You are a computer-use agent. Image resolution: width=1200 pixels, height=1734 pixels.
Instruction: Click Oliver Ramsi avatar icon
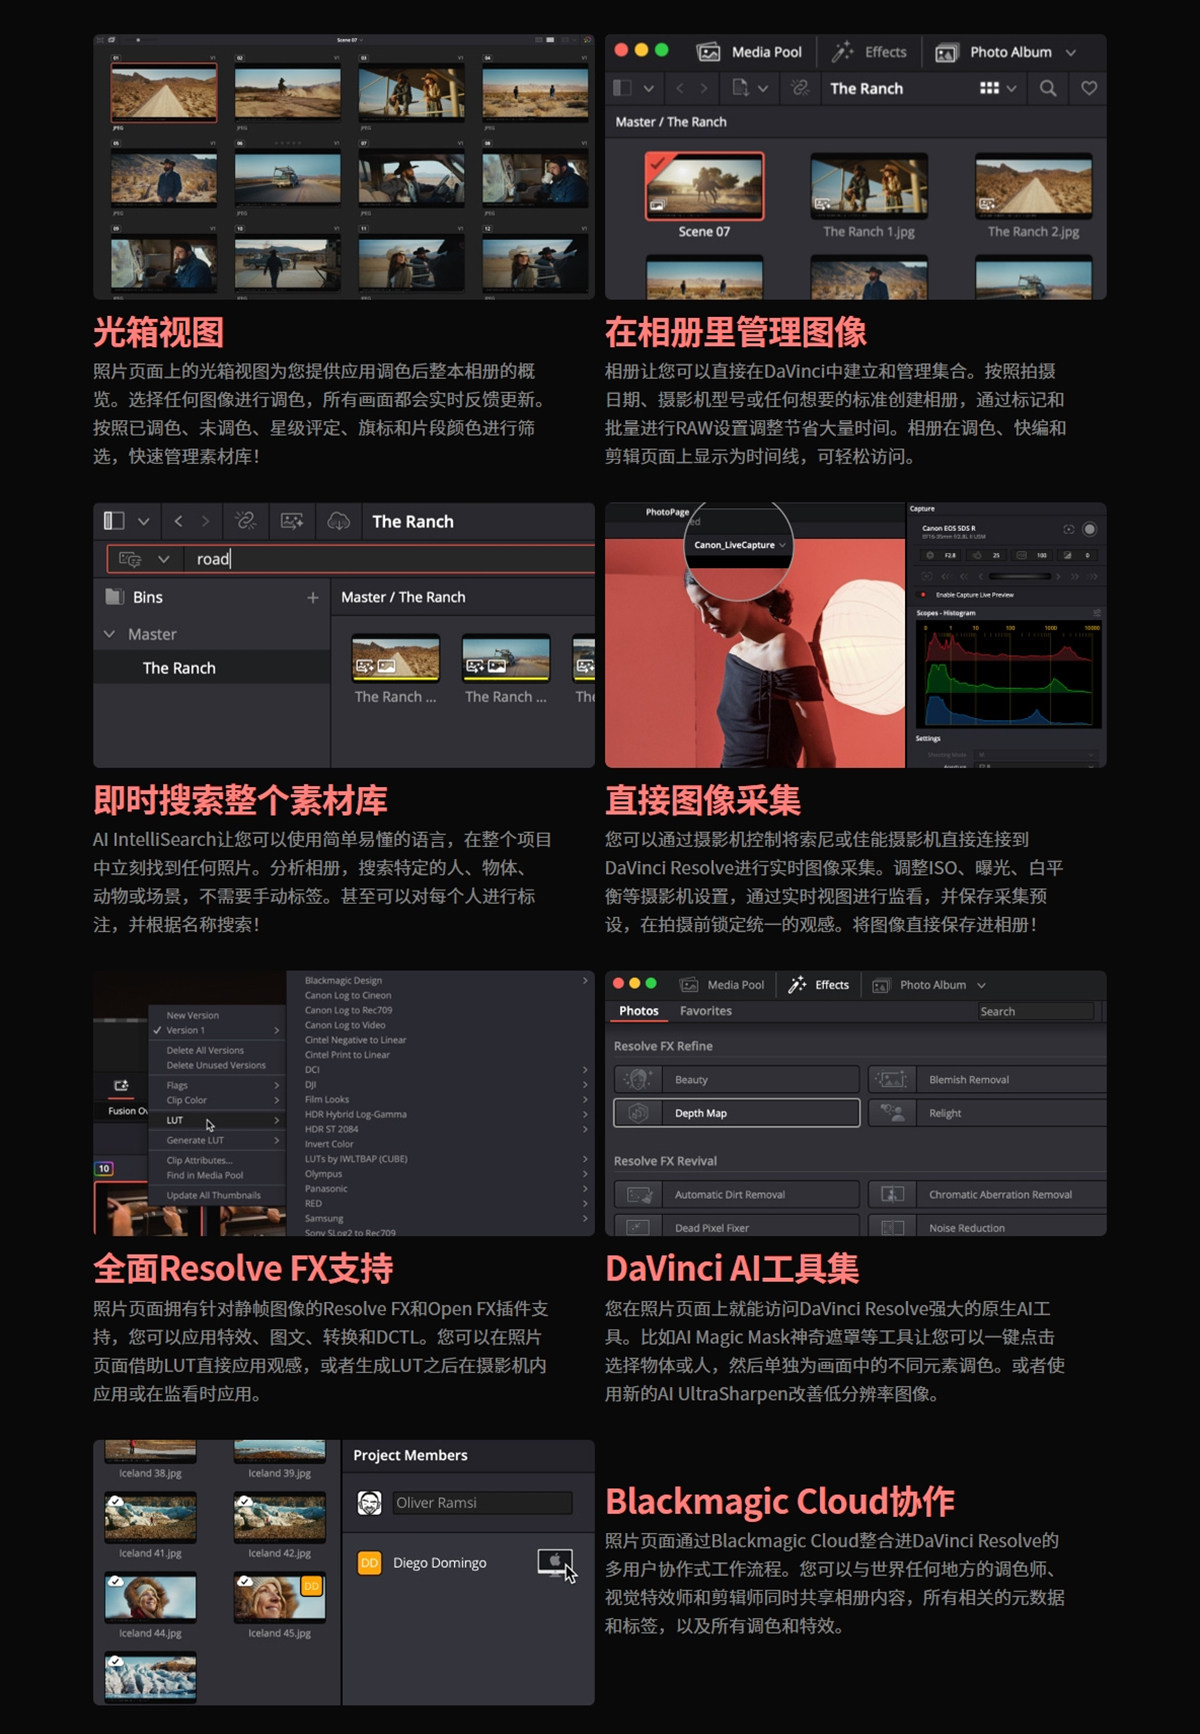(369, 1502)
